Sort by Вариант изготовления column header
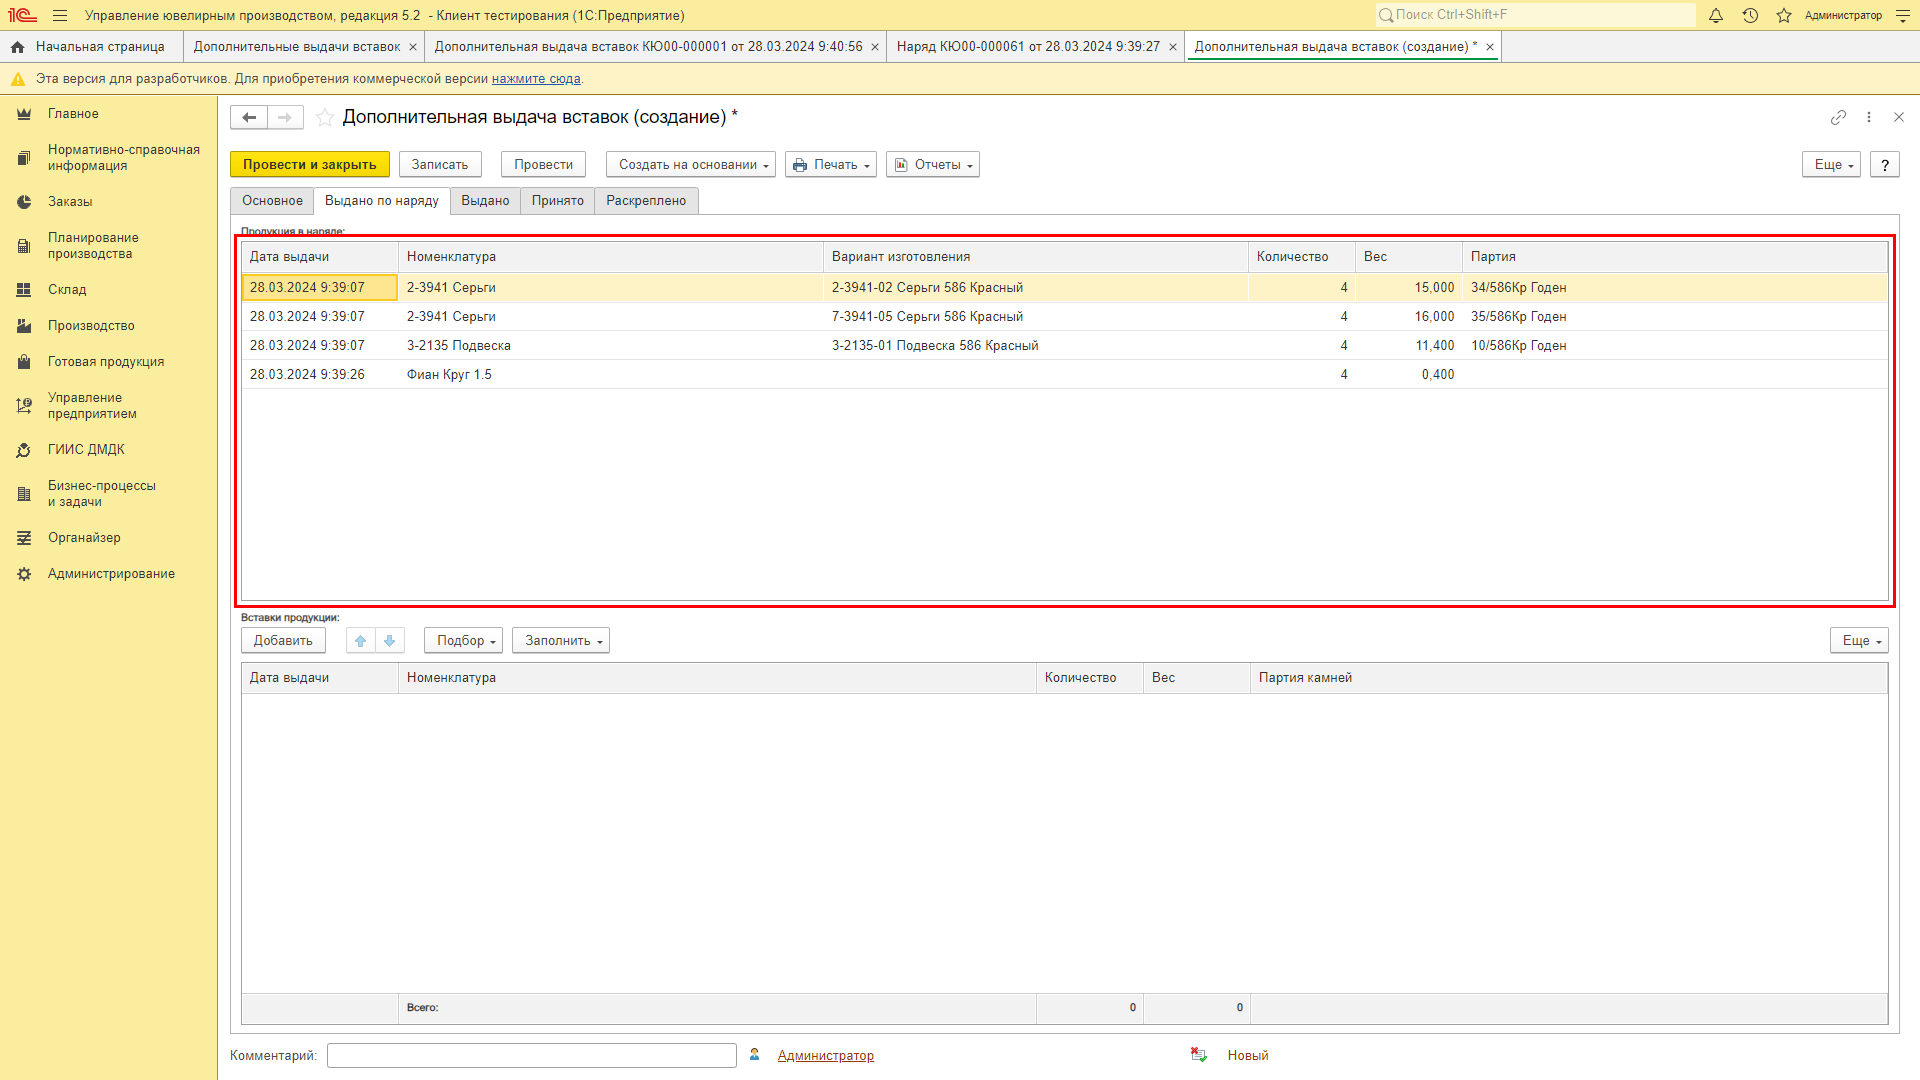The height and width of the screenshot is (1080, 1920). (x=1036, y=257)
